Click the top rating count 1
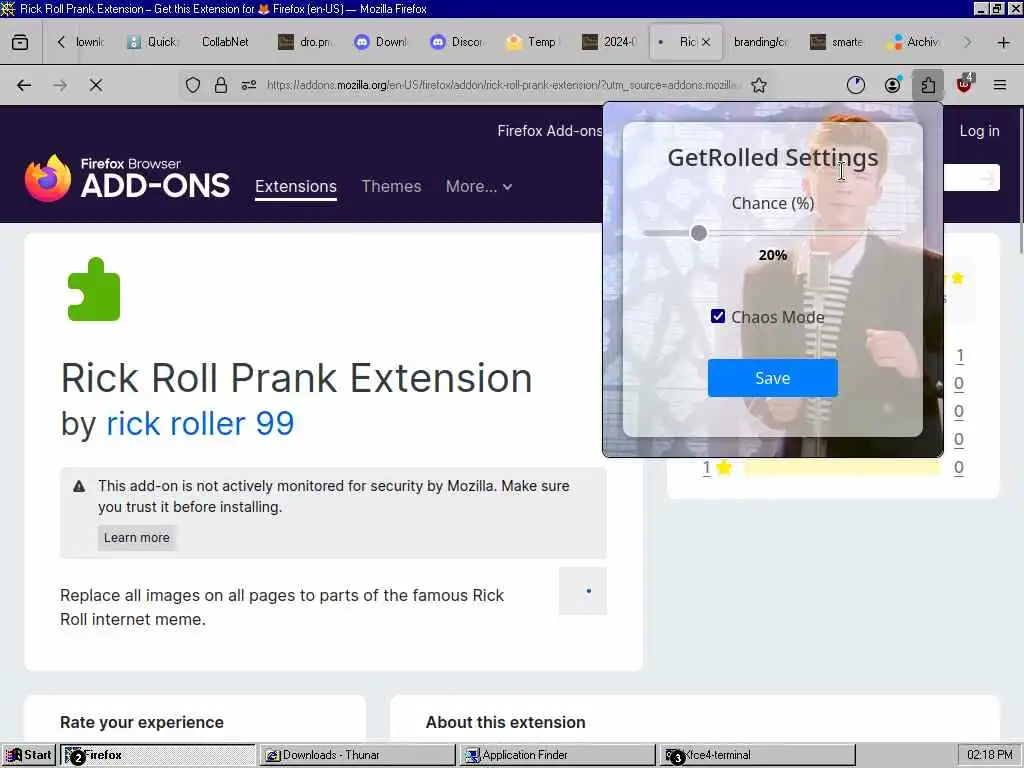1024x768 pixels. click(959, 356)
